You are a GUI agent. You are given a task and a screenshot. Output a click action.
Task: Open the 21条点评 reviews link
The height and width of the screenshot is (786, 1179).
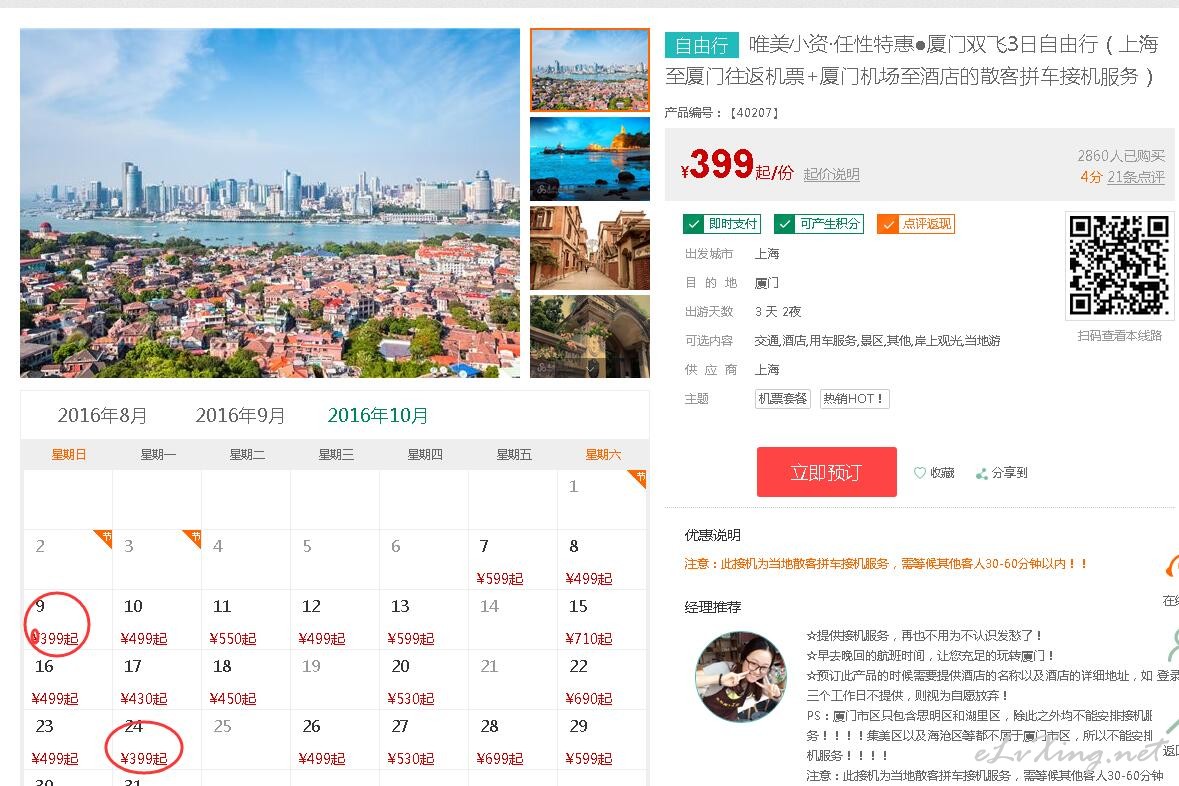[1135, 177]
